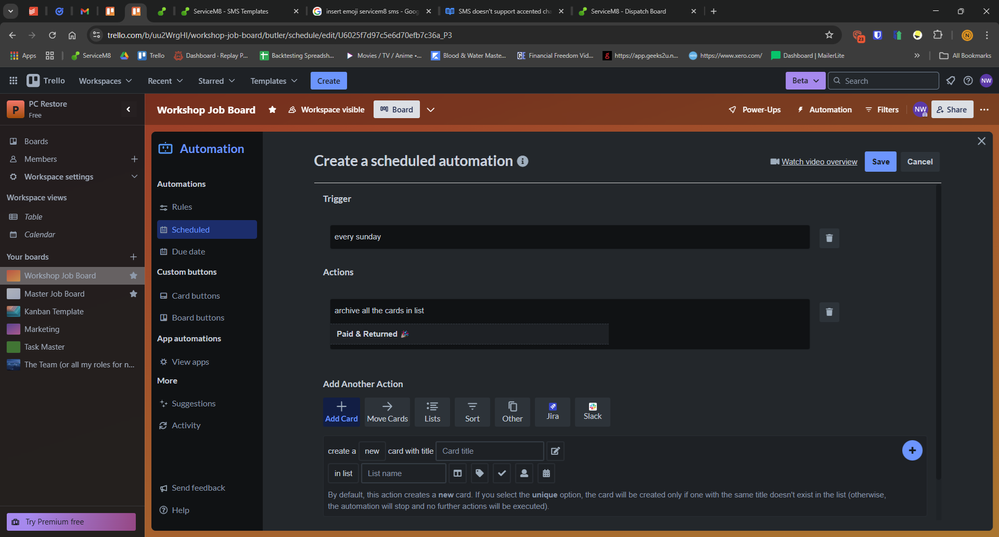Click the blue Create button

(x=328, y=81)
